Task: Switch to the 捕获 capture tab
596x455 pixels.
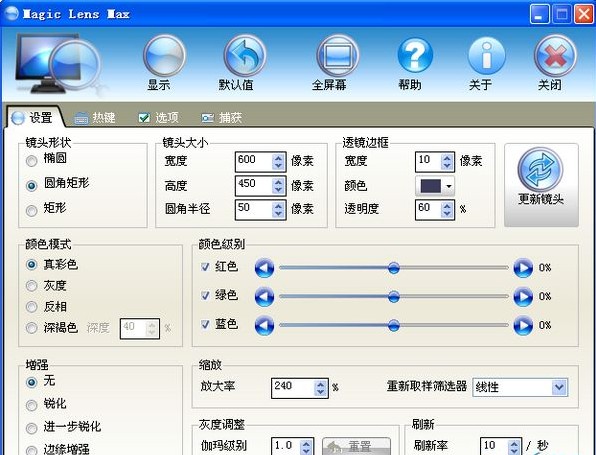Action: click(x=222, y=117)
